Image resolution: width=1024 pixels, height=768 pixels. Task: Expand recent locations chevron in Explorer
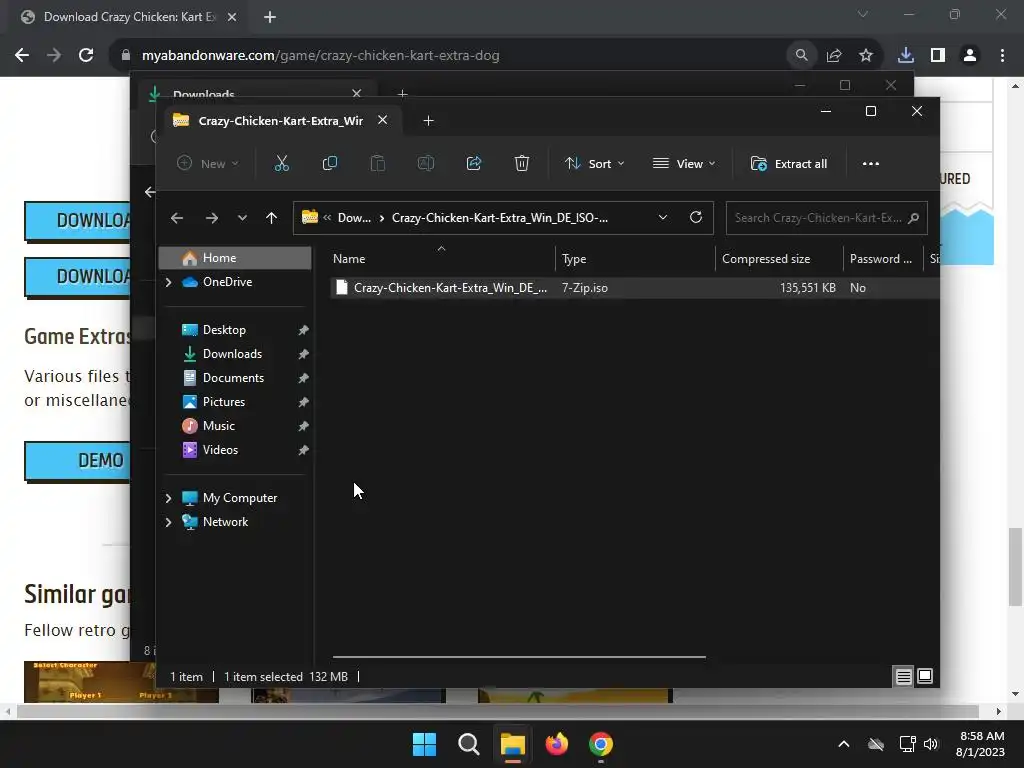pyautogui.click(x=242, y=218)
